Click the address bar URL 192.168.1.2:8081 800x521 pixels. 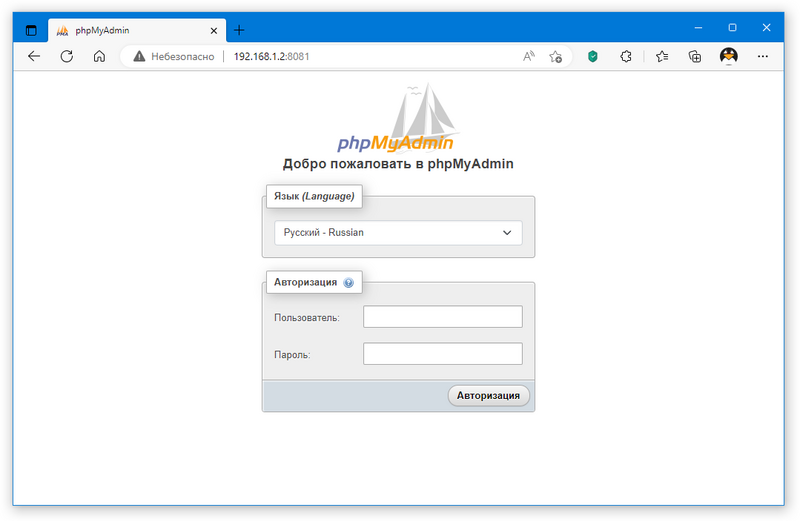pos(271,57)
